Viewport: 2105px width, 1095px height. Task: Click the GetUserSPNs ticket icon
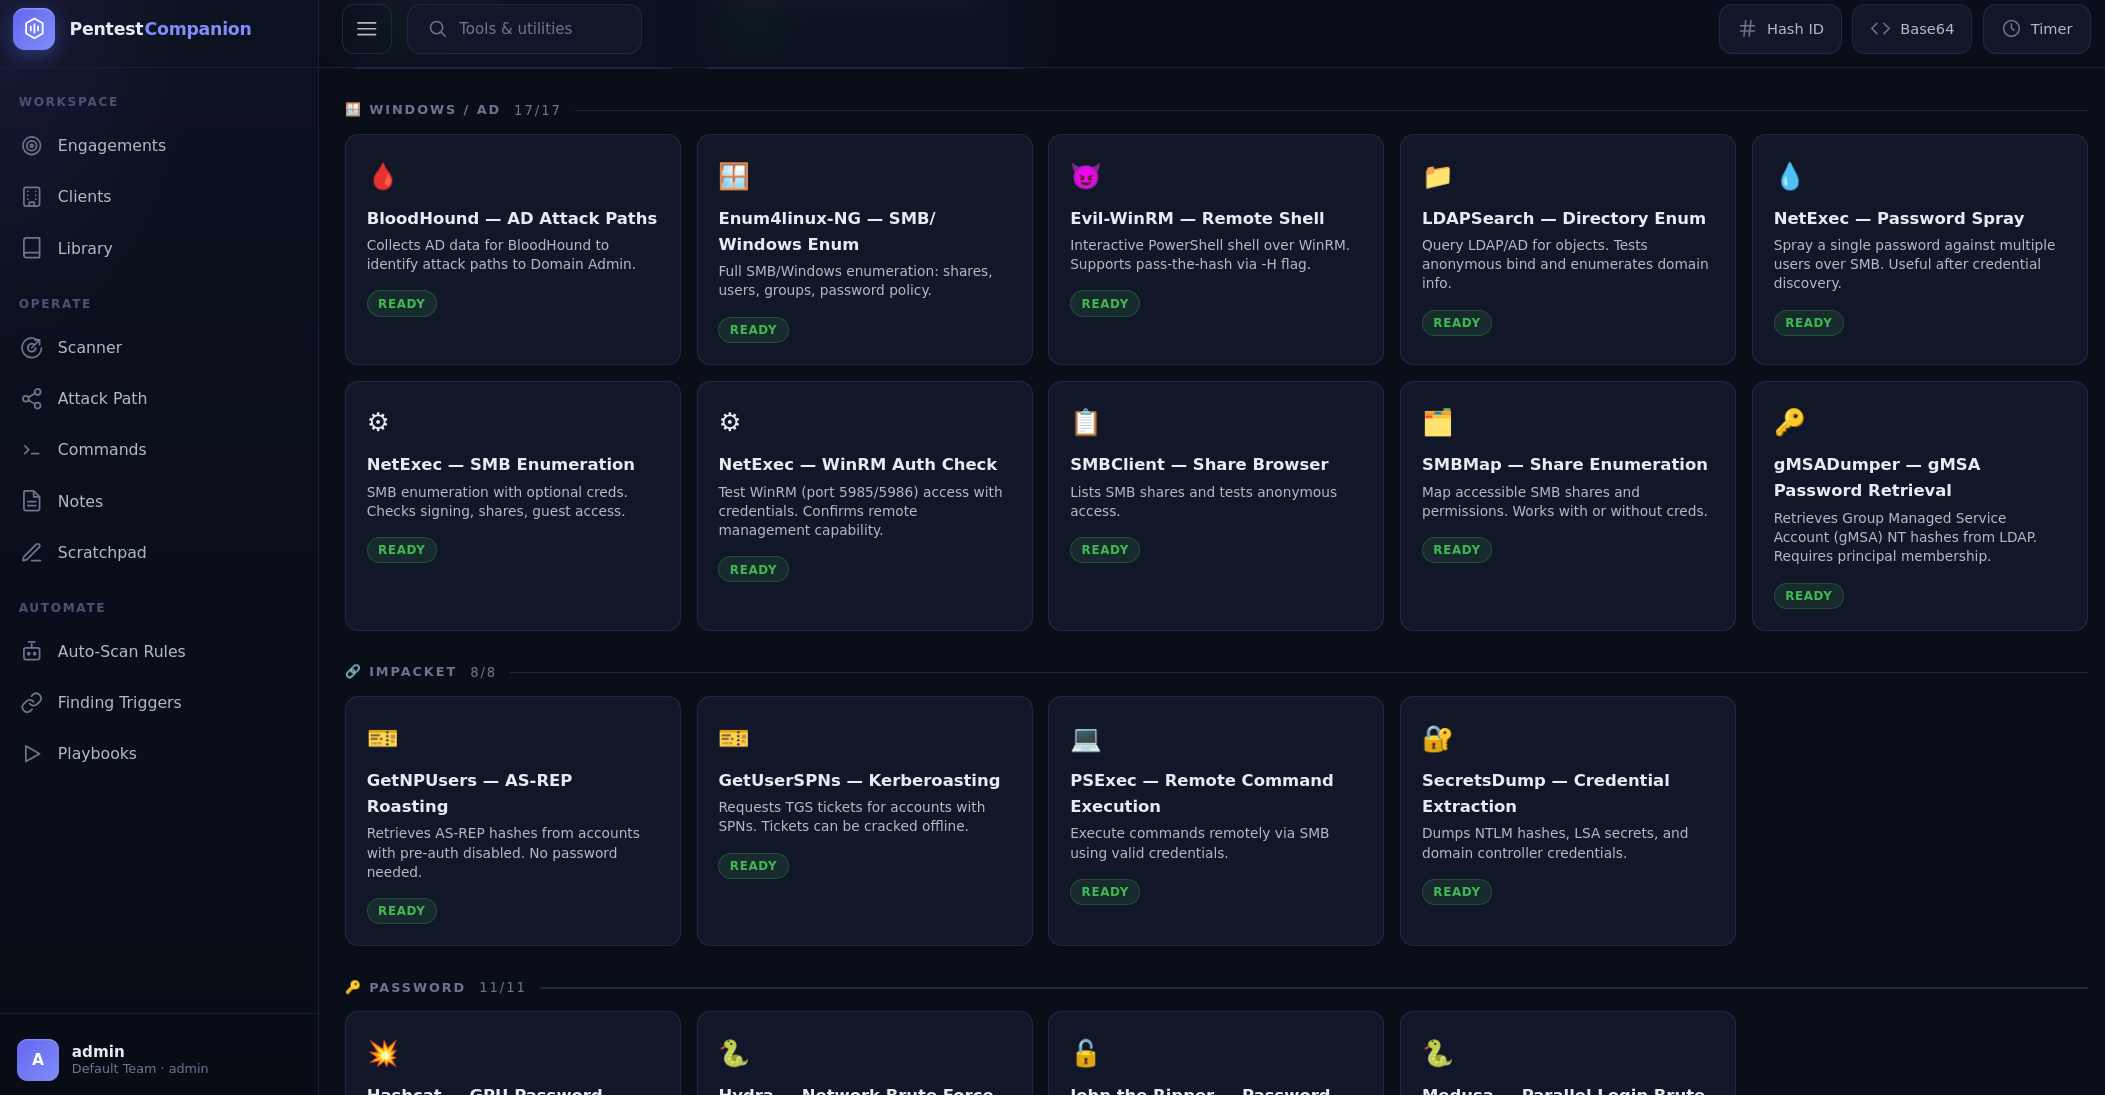(x=734, y=739)
